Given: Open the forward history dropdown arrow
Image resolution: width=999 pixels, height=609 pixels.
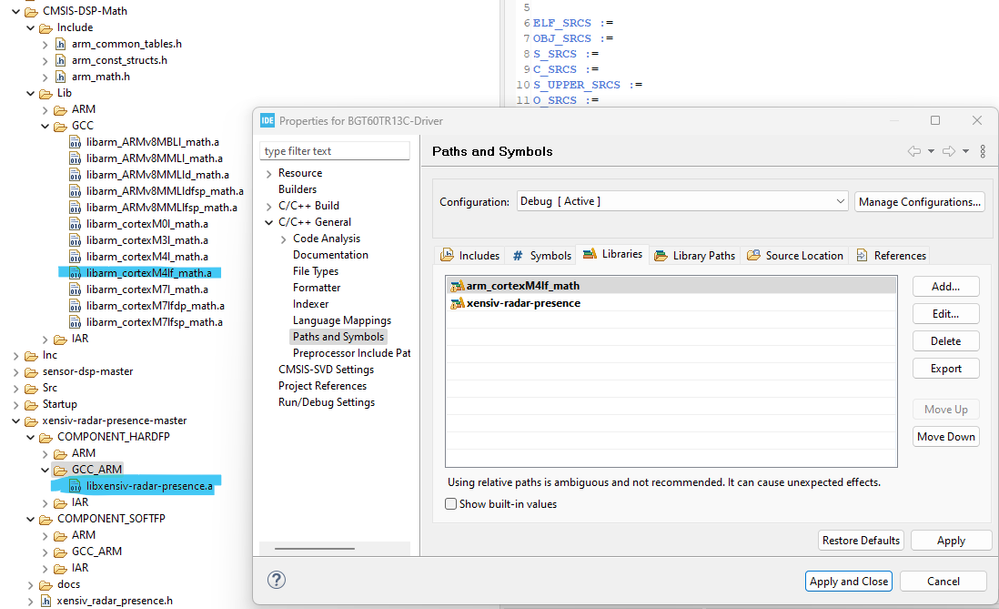Looking at the screenshot, I should (966, 151).
